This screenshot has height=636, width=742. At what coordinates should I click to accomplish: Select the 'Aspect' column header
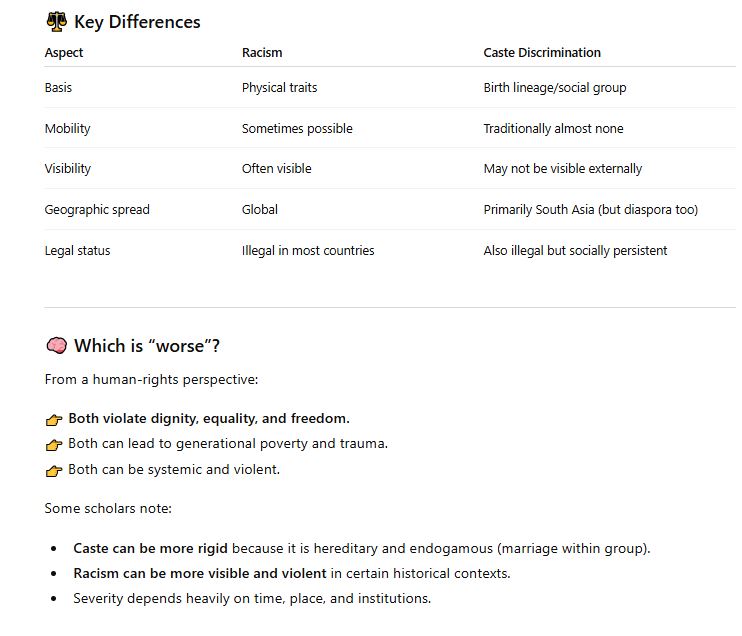click(x=64, y=52)
